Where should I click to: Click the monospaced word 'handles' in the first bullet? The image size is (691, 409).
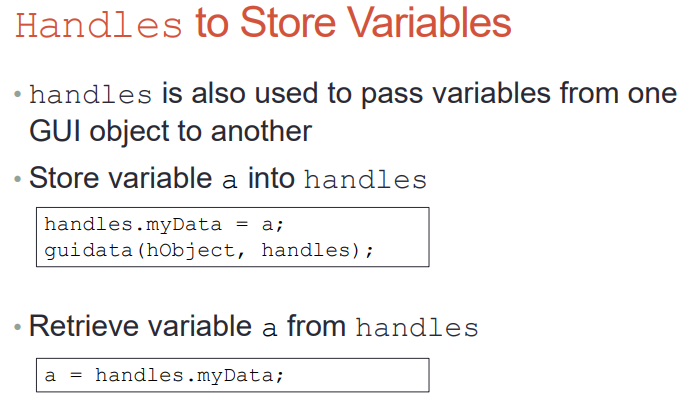coord(90,94)
